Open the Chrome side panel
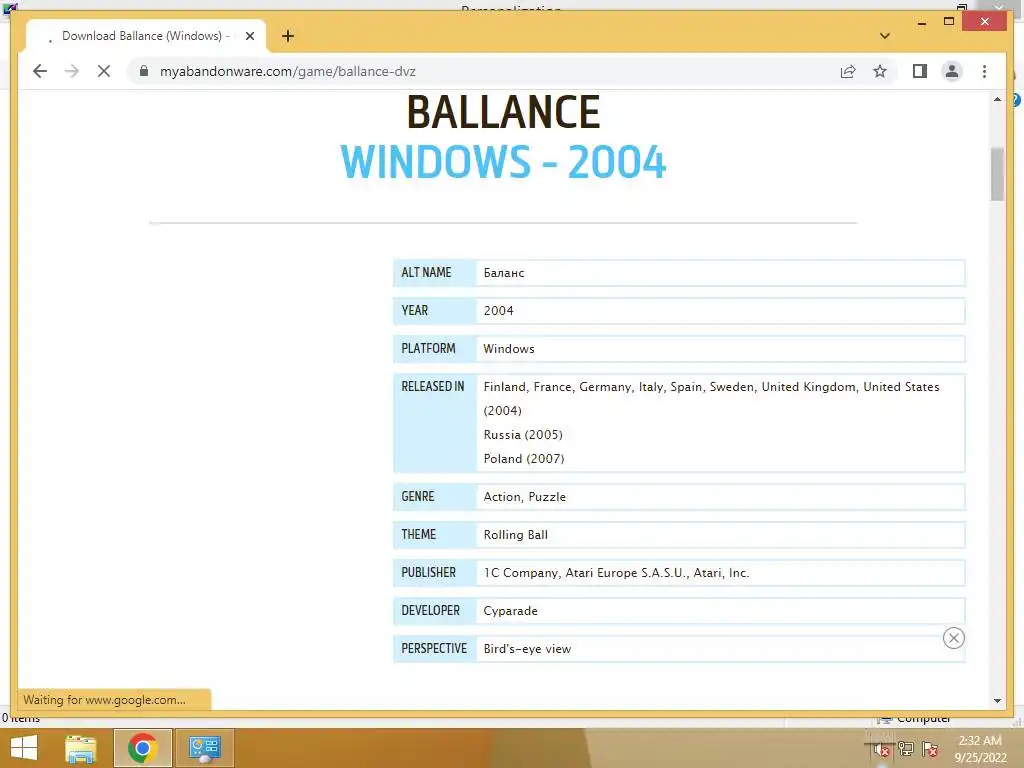Image resolution: width=1024 pixels, height=768 pixels. 920,71
